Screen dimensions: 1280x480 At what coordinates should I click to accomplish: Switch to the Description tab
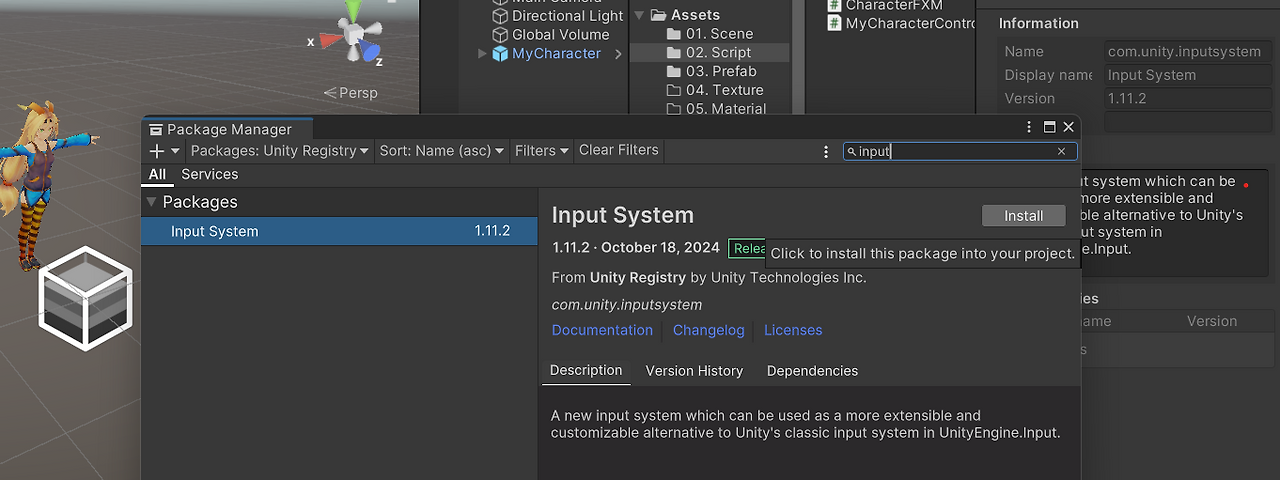586,370
